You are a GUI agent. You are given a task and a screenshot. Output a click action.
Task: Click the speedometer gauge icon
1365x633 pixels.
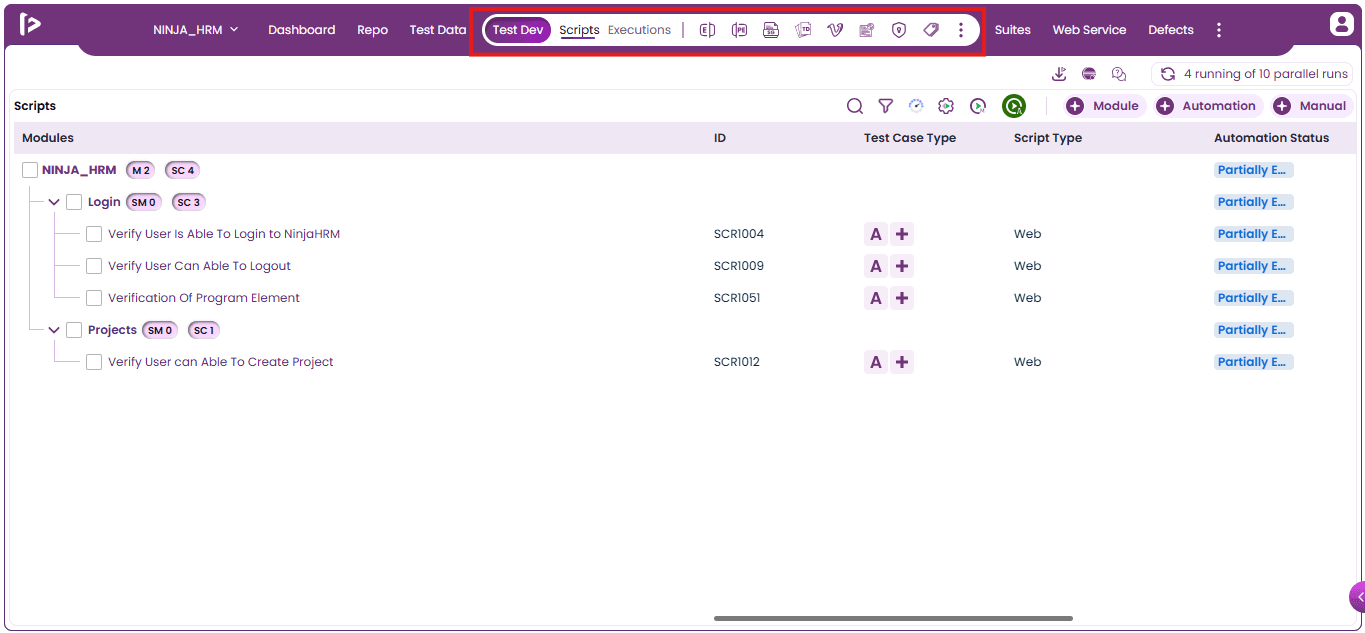(916, 106)
